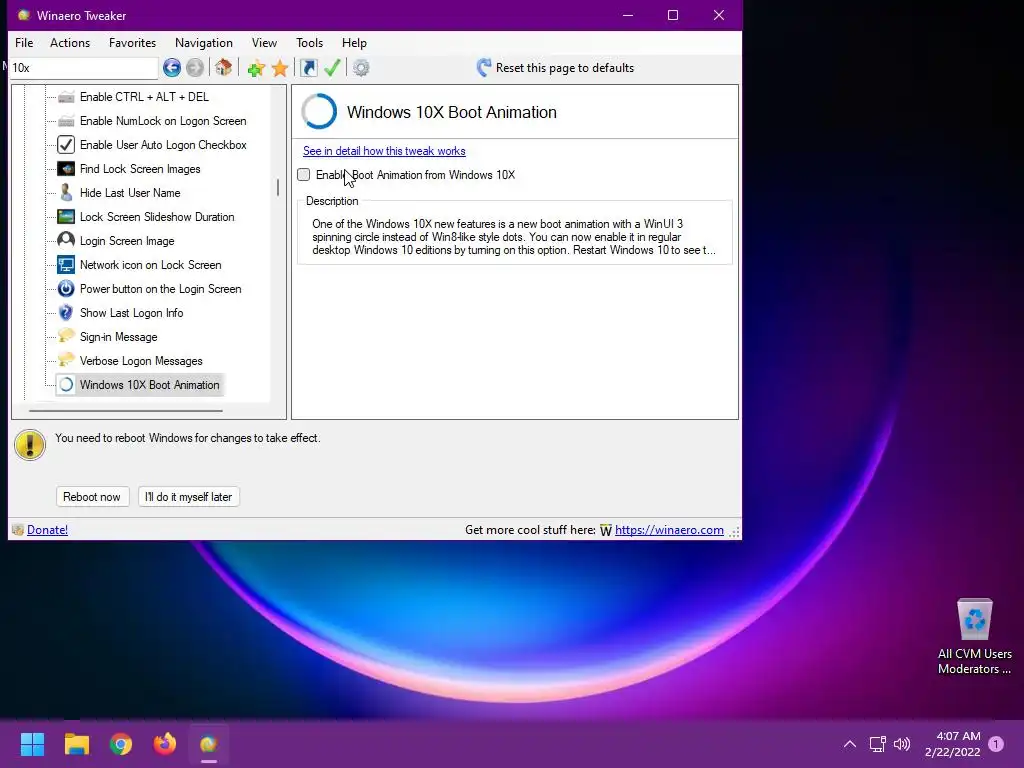The height and width of the screenshot is (768, 1024).
Task: Launch Firefox from the taskbar
Action: [x=165, y=744]
